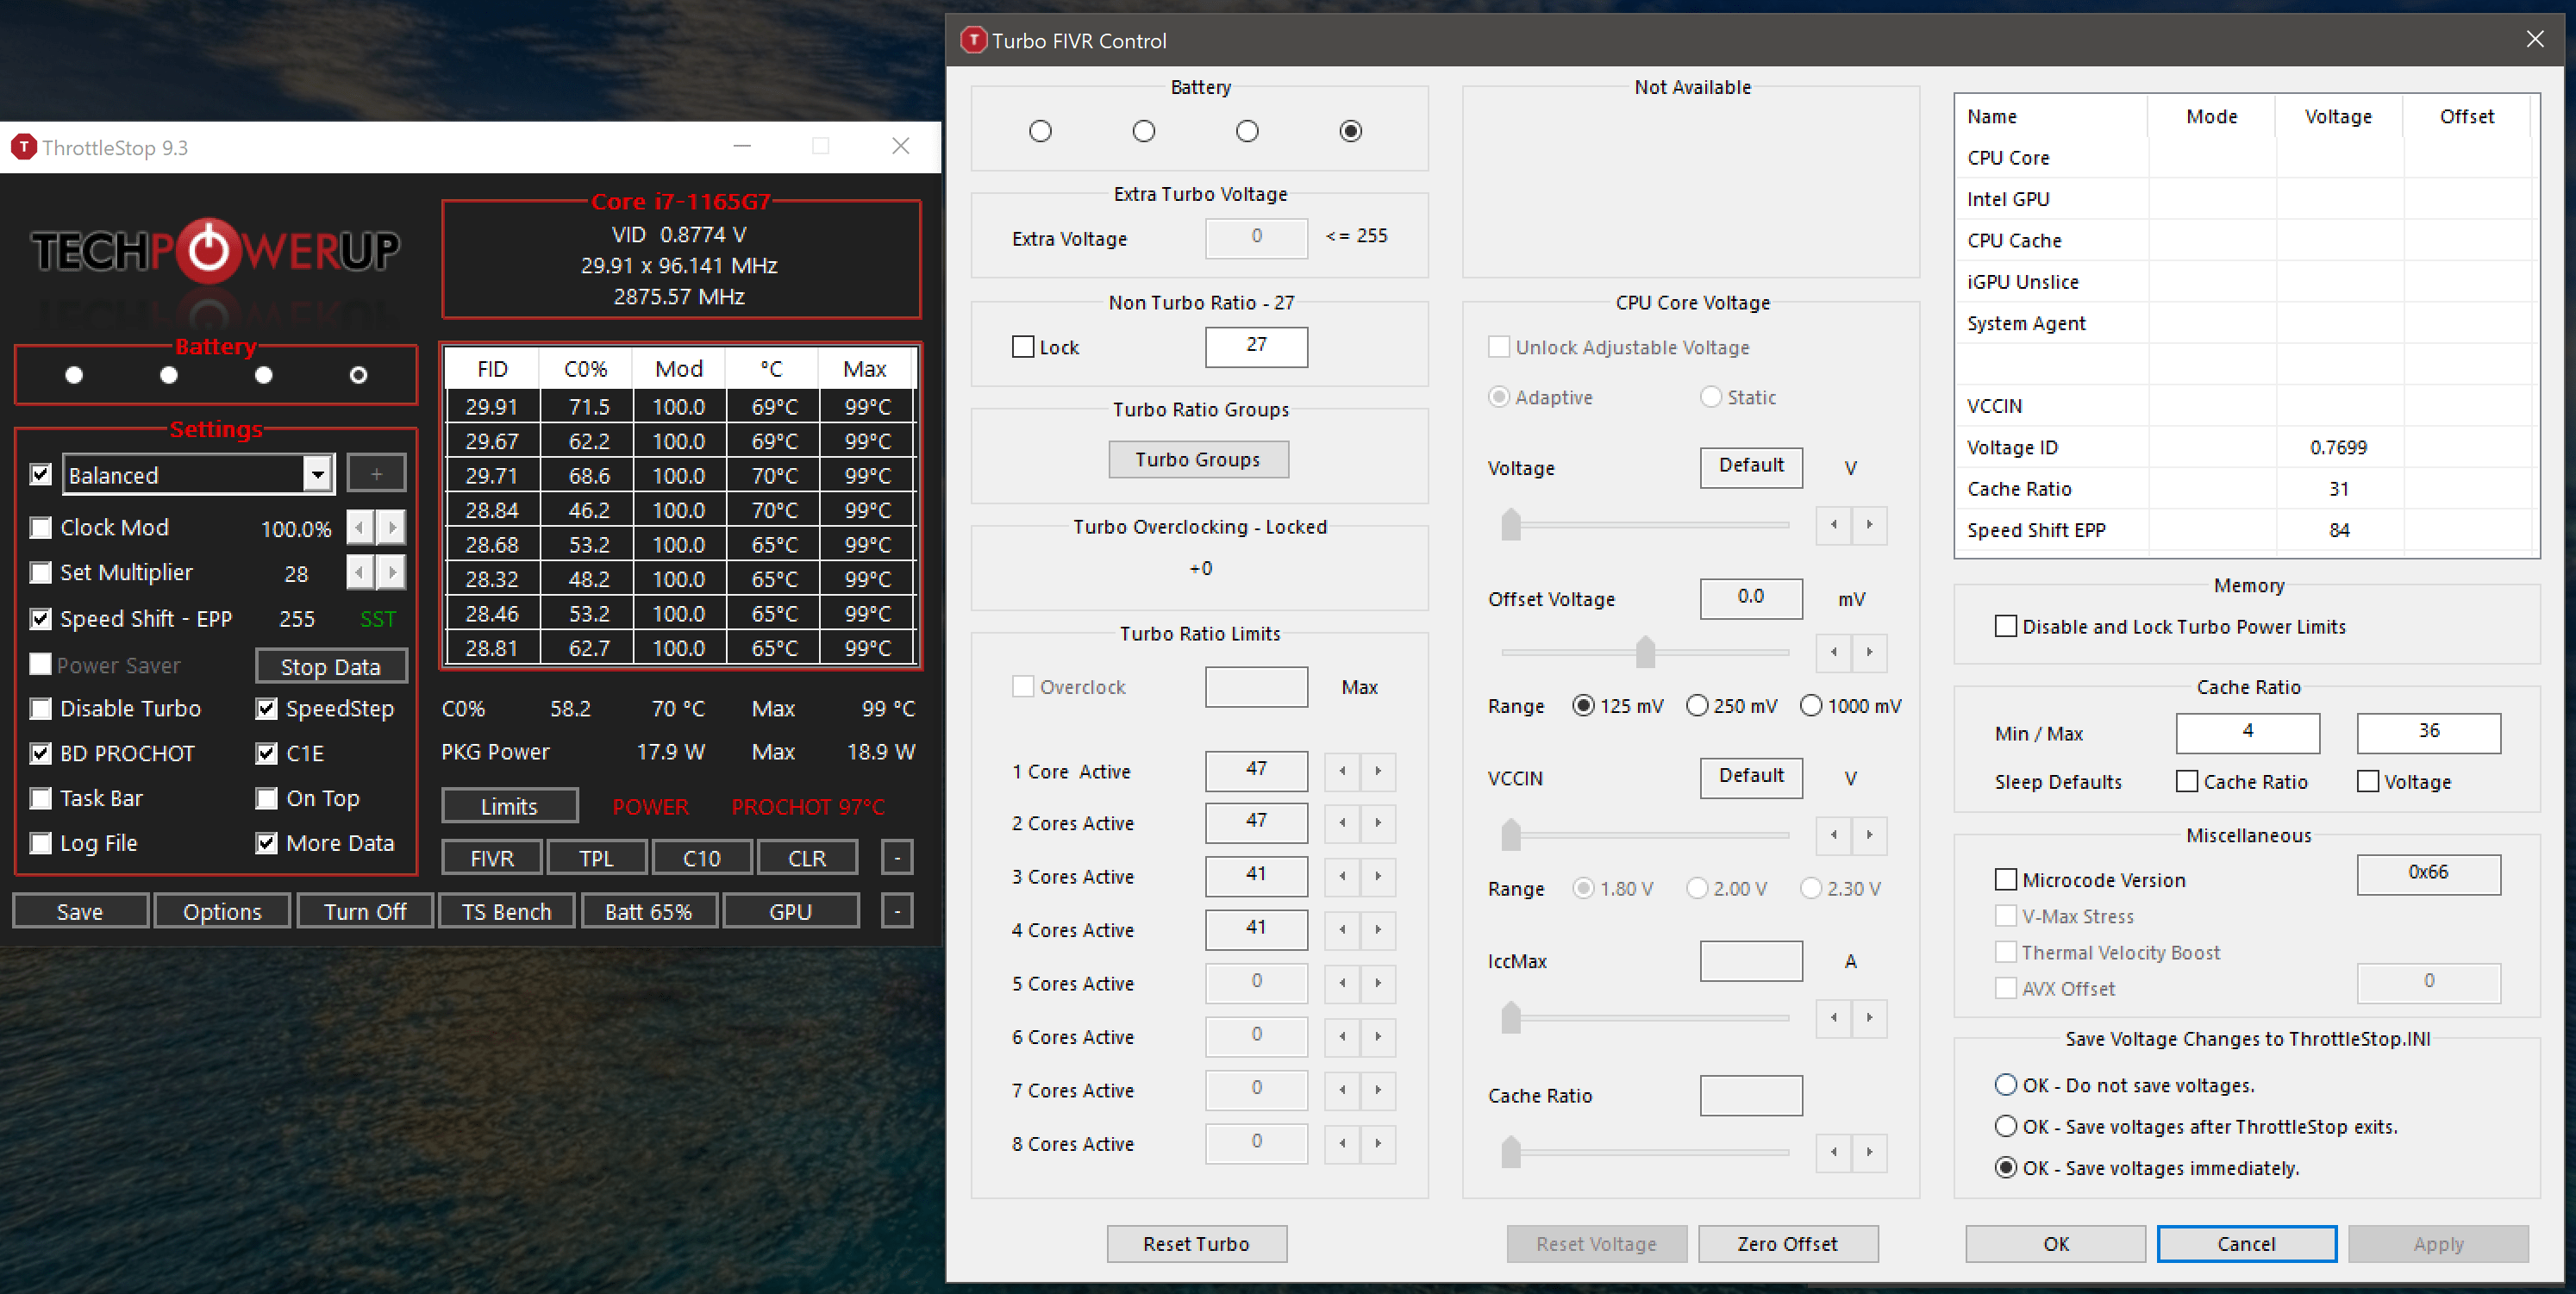This screenshot has height=1294, width=2576.
Task: Enable the Disable Turbo checkbox
Action: pos(41,708)
